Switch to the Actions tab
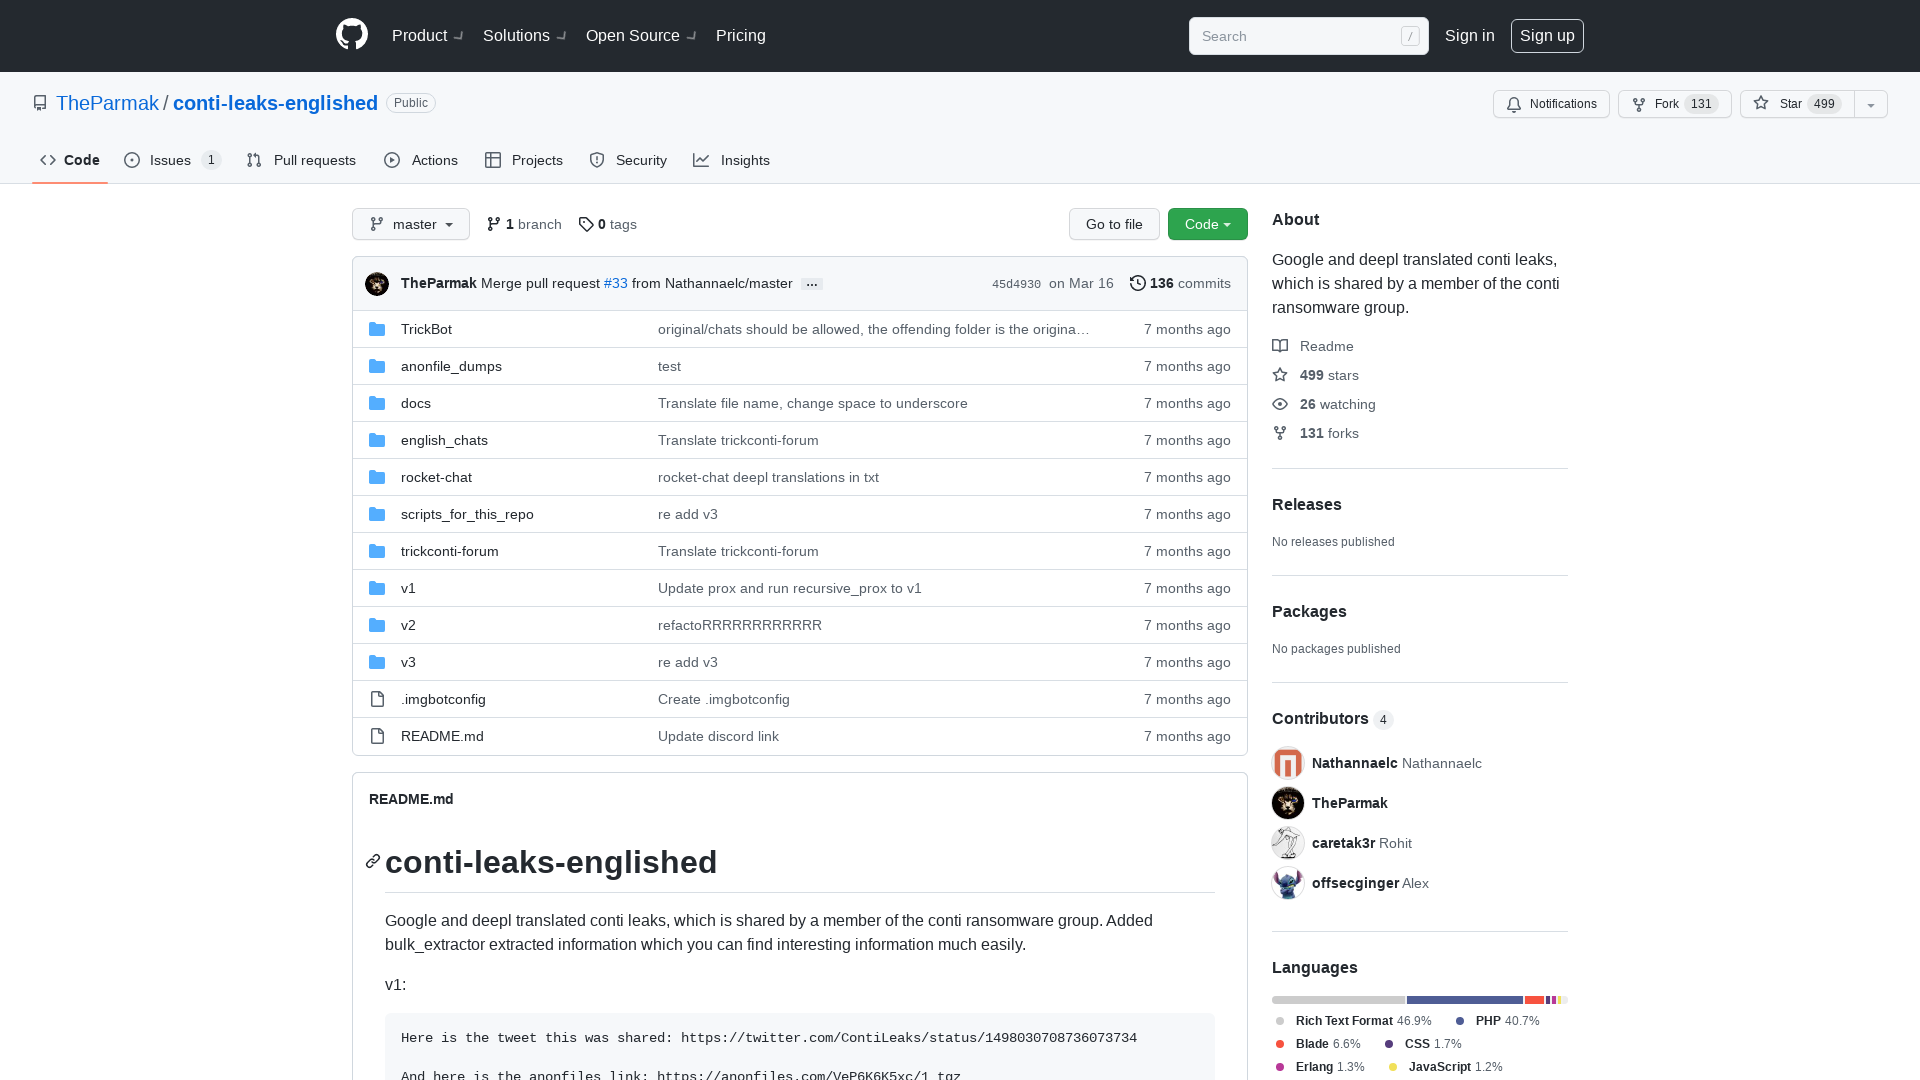The height and width of the screenshot is (1080, 1920). 421,160
